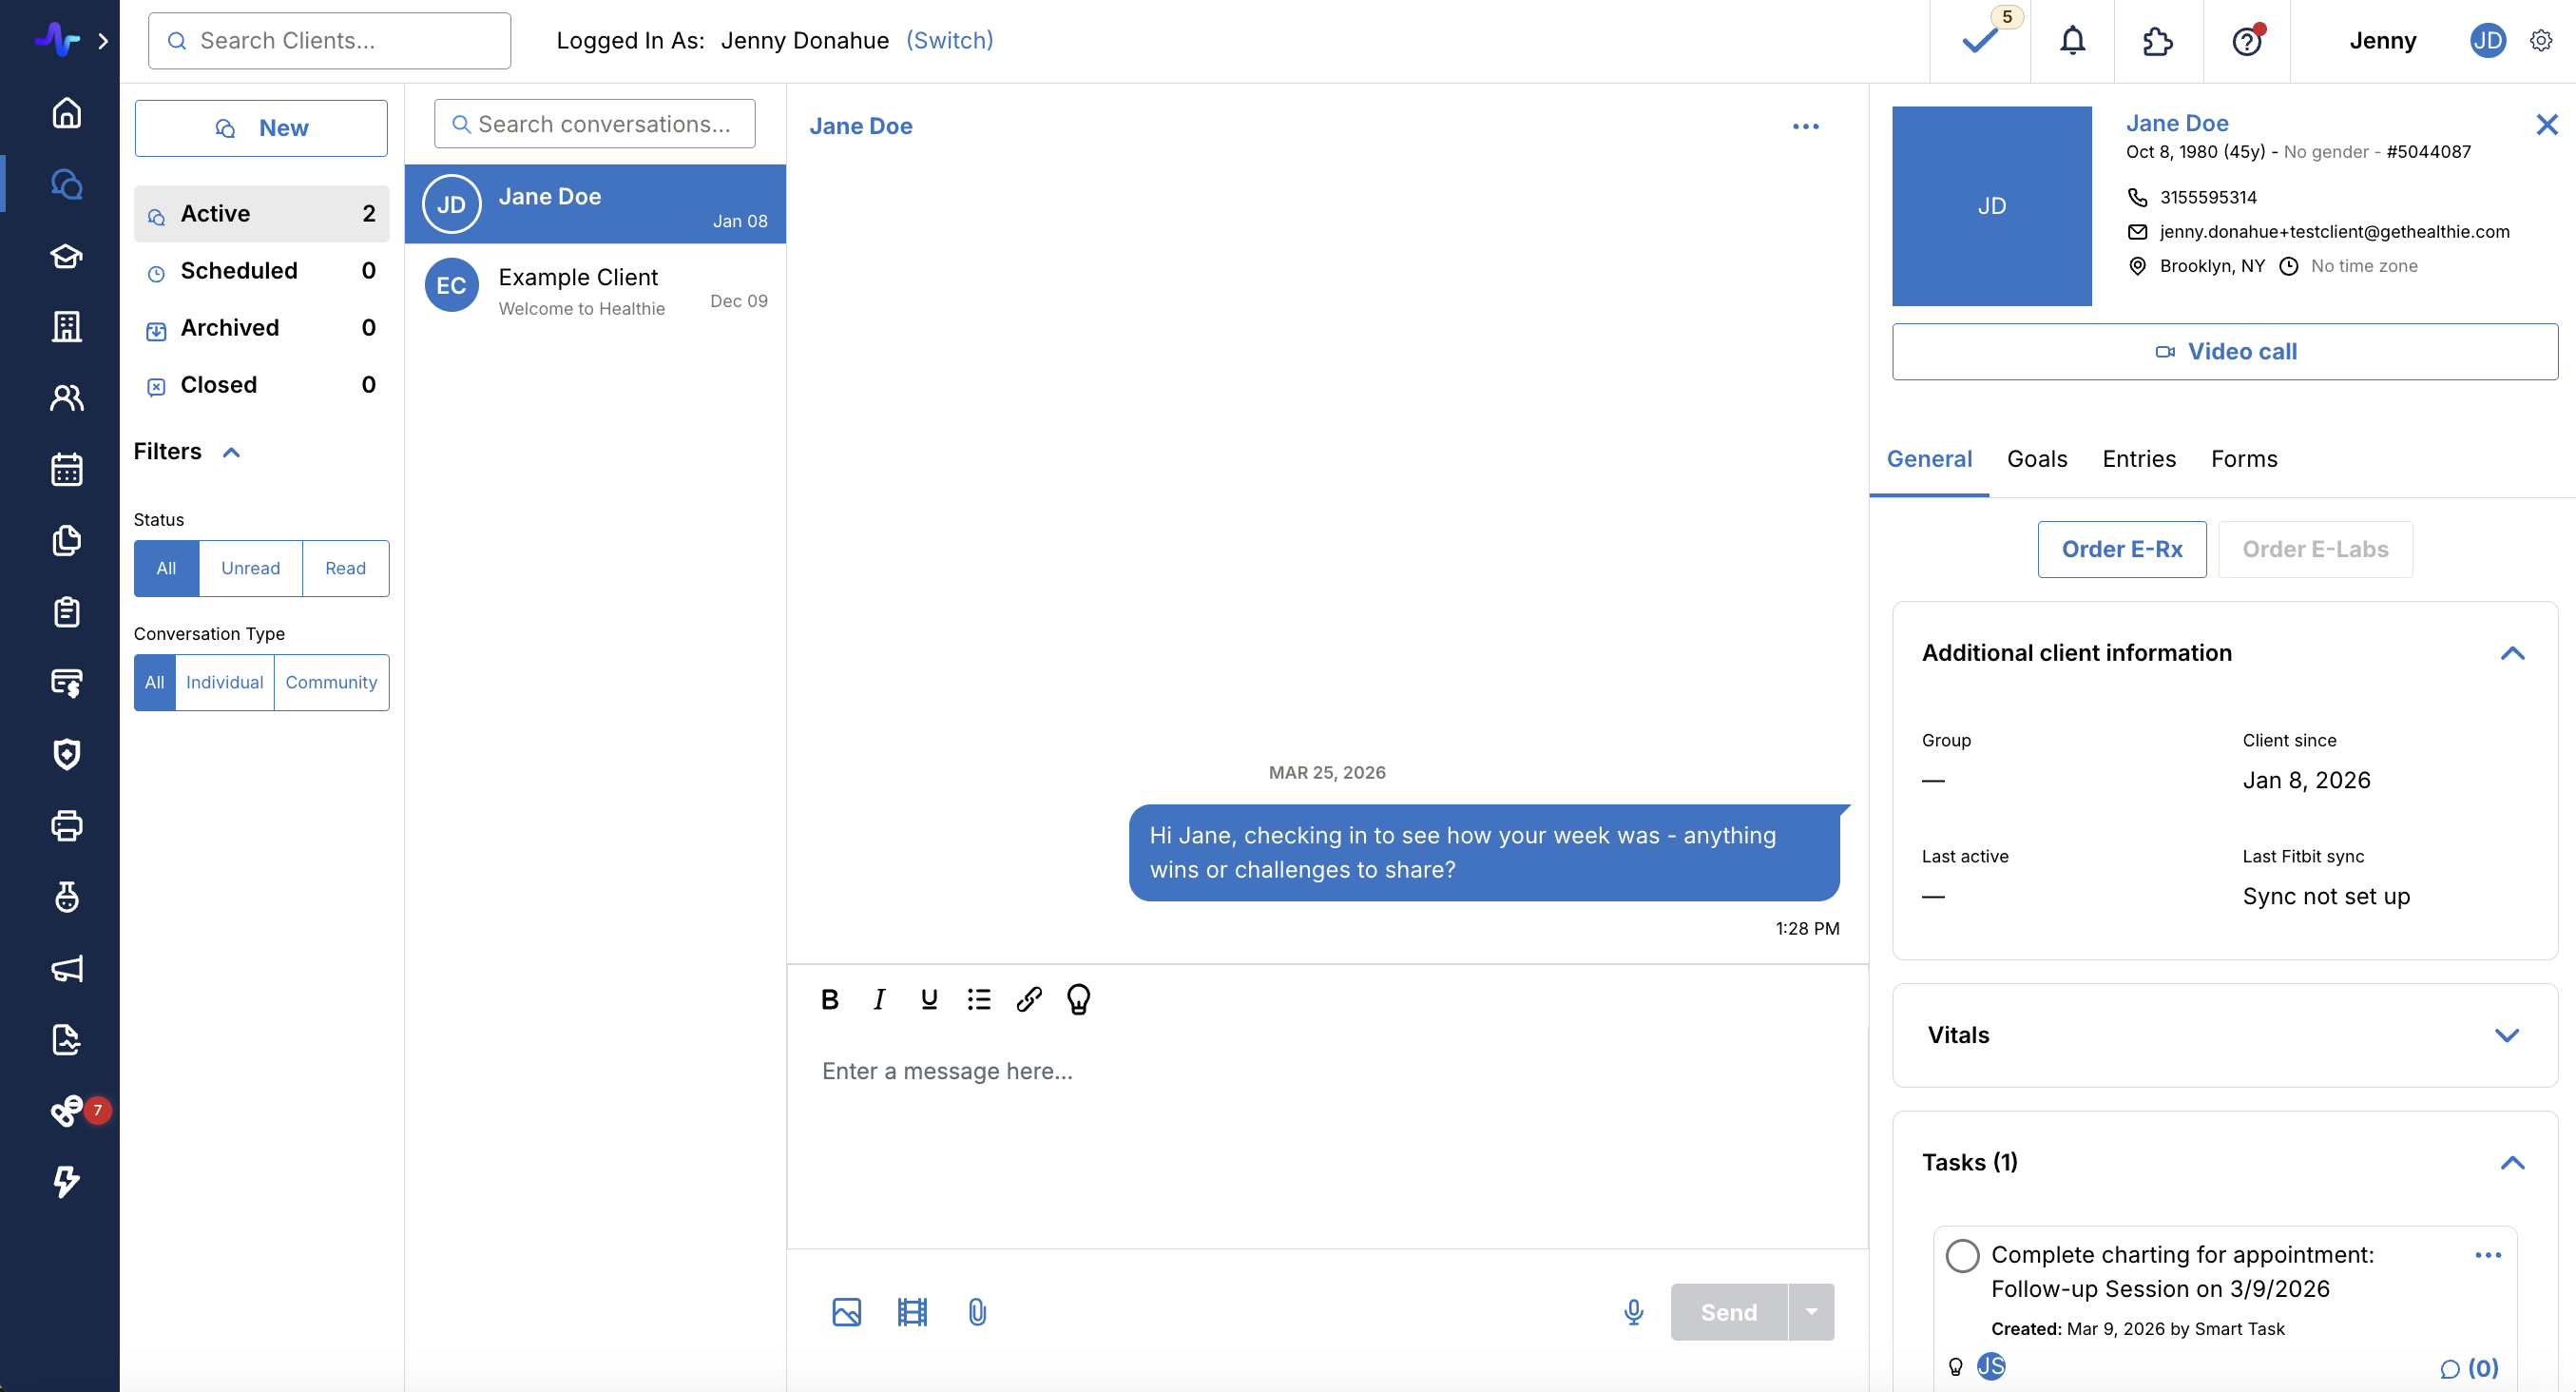This screenshot has height=1392, width=2576.
Task: Insert image using picture icon
Action: tap(846, 1312)
